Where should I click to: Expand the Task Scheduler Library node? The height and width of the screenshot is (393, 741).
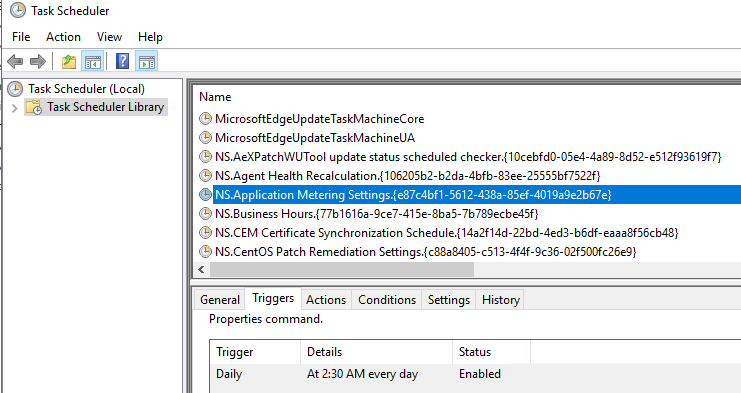(14, 108)
